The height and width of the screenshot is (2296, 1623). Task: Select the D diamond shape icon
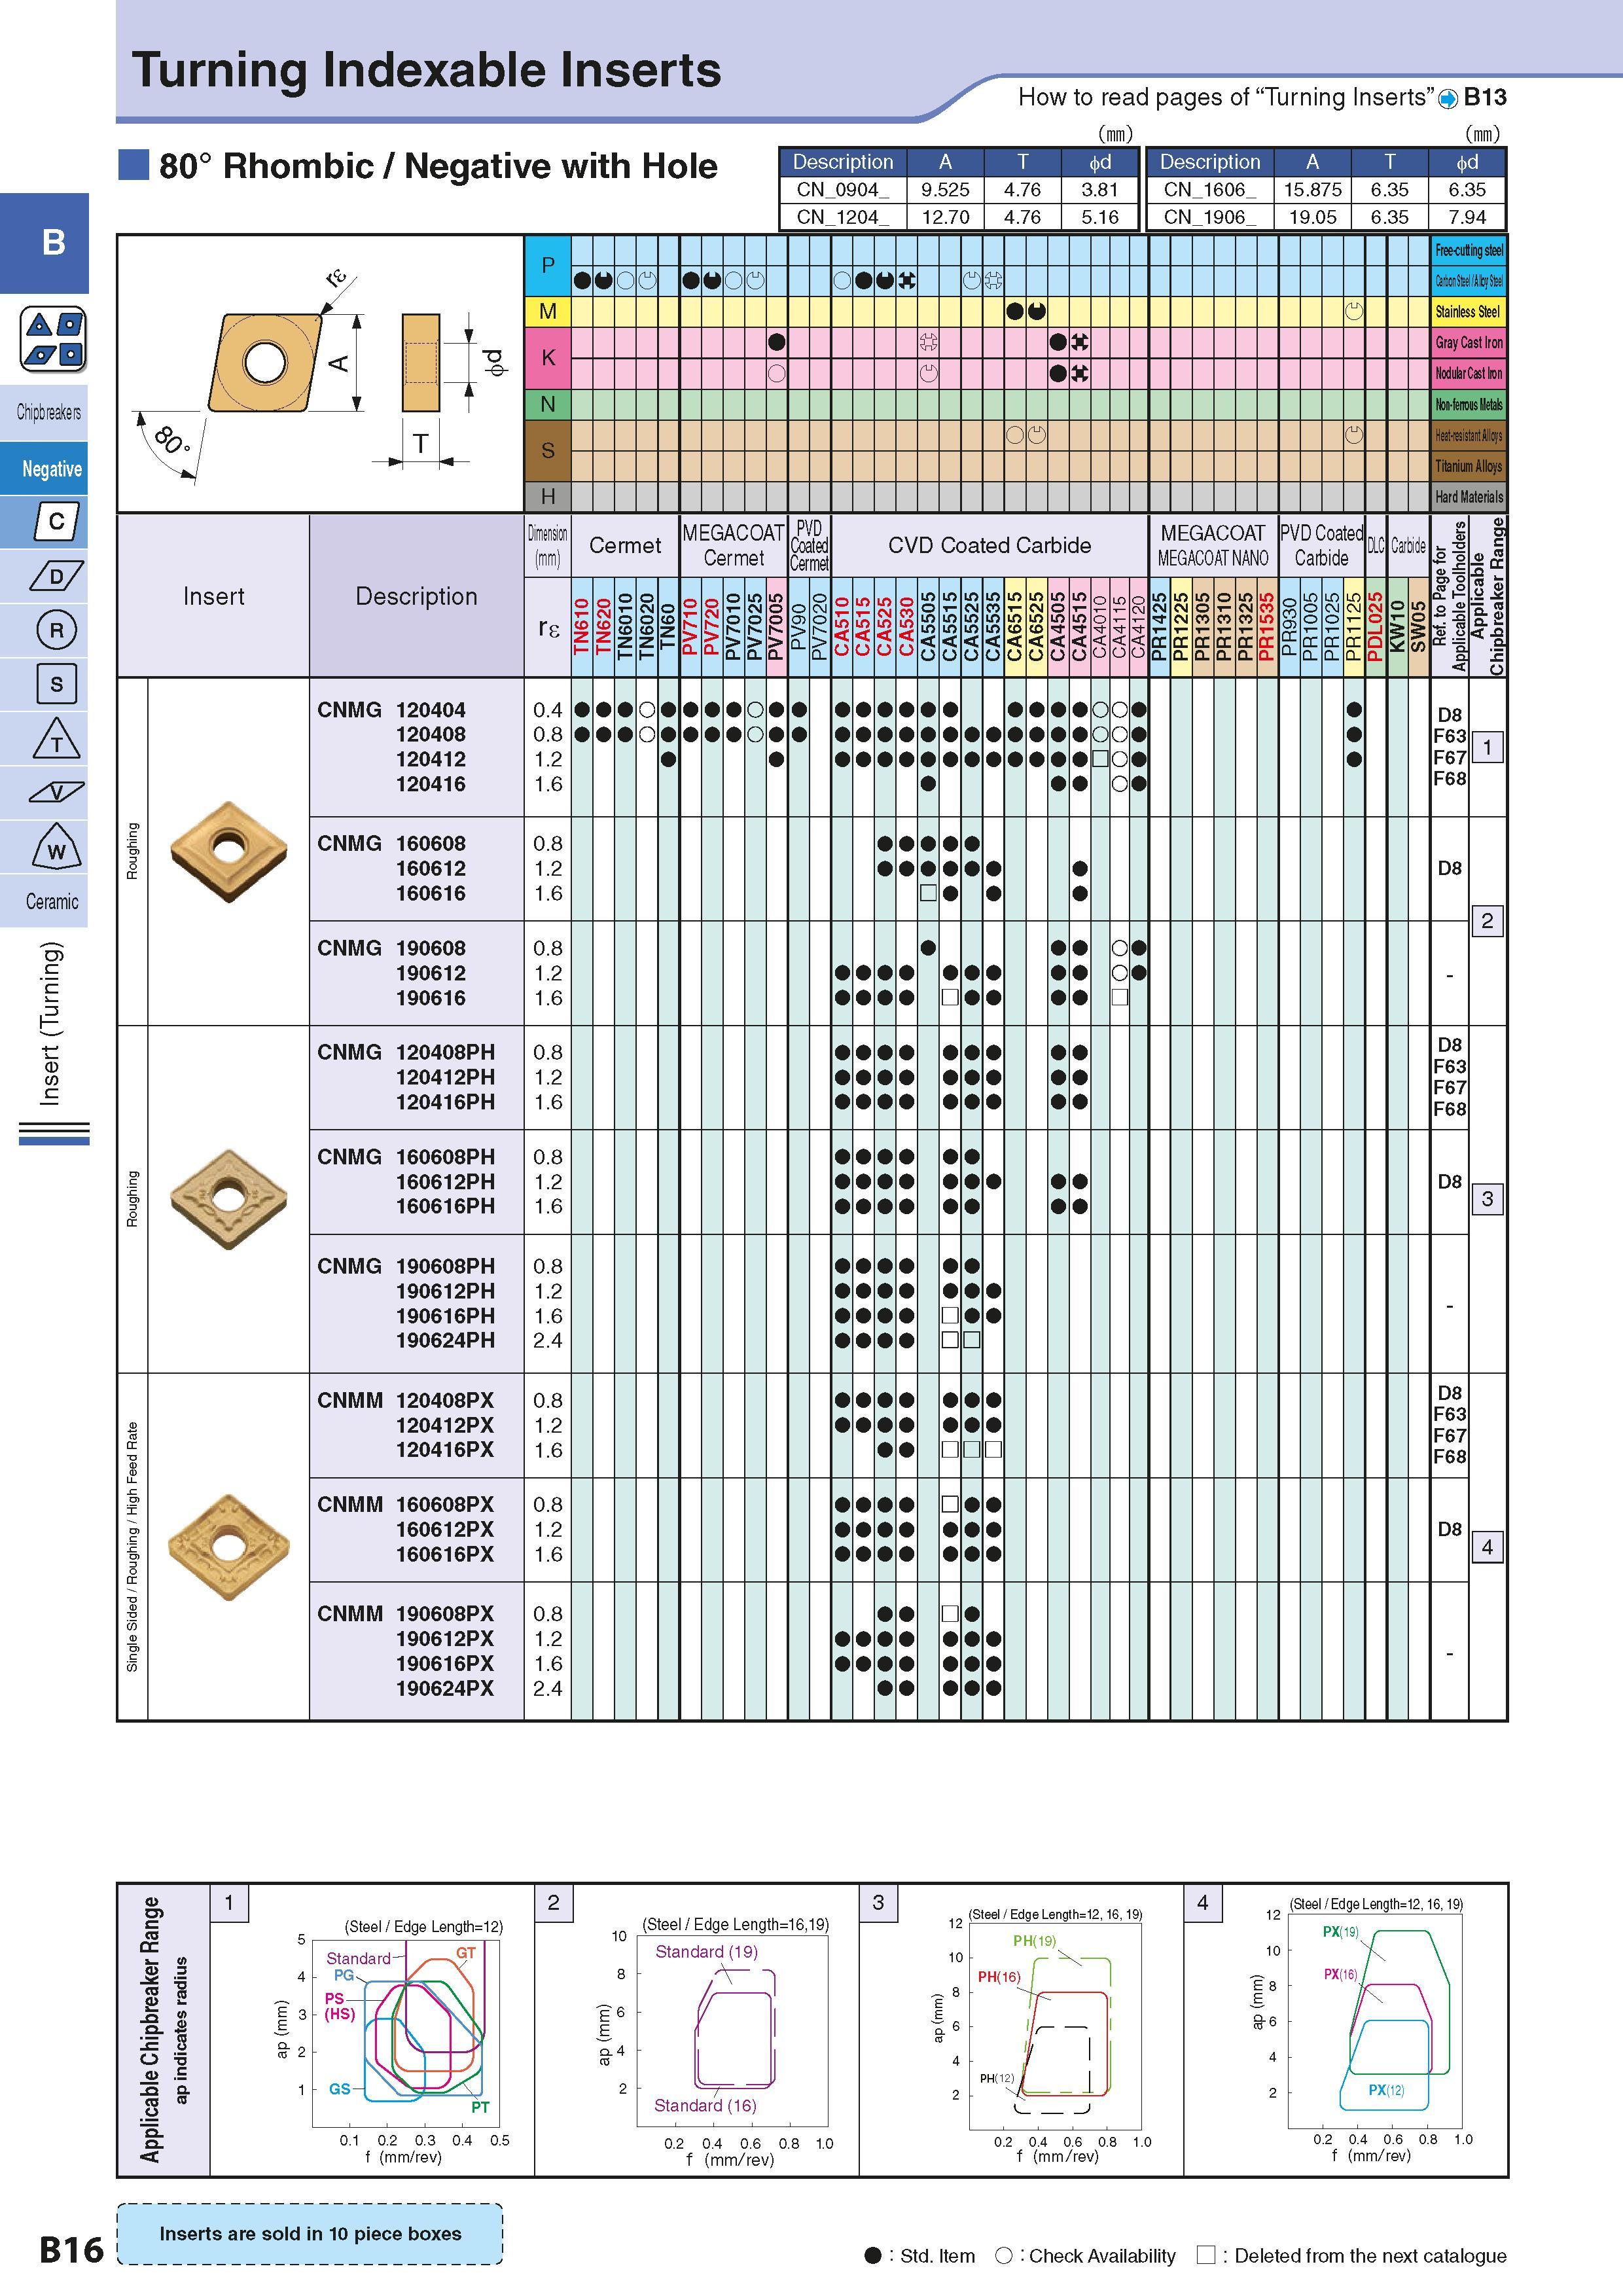(56, 576)
